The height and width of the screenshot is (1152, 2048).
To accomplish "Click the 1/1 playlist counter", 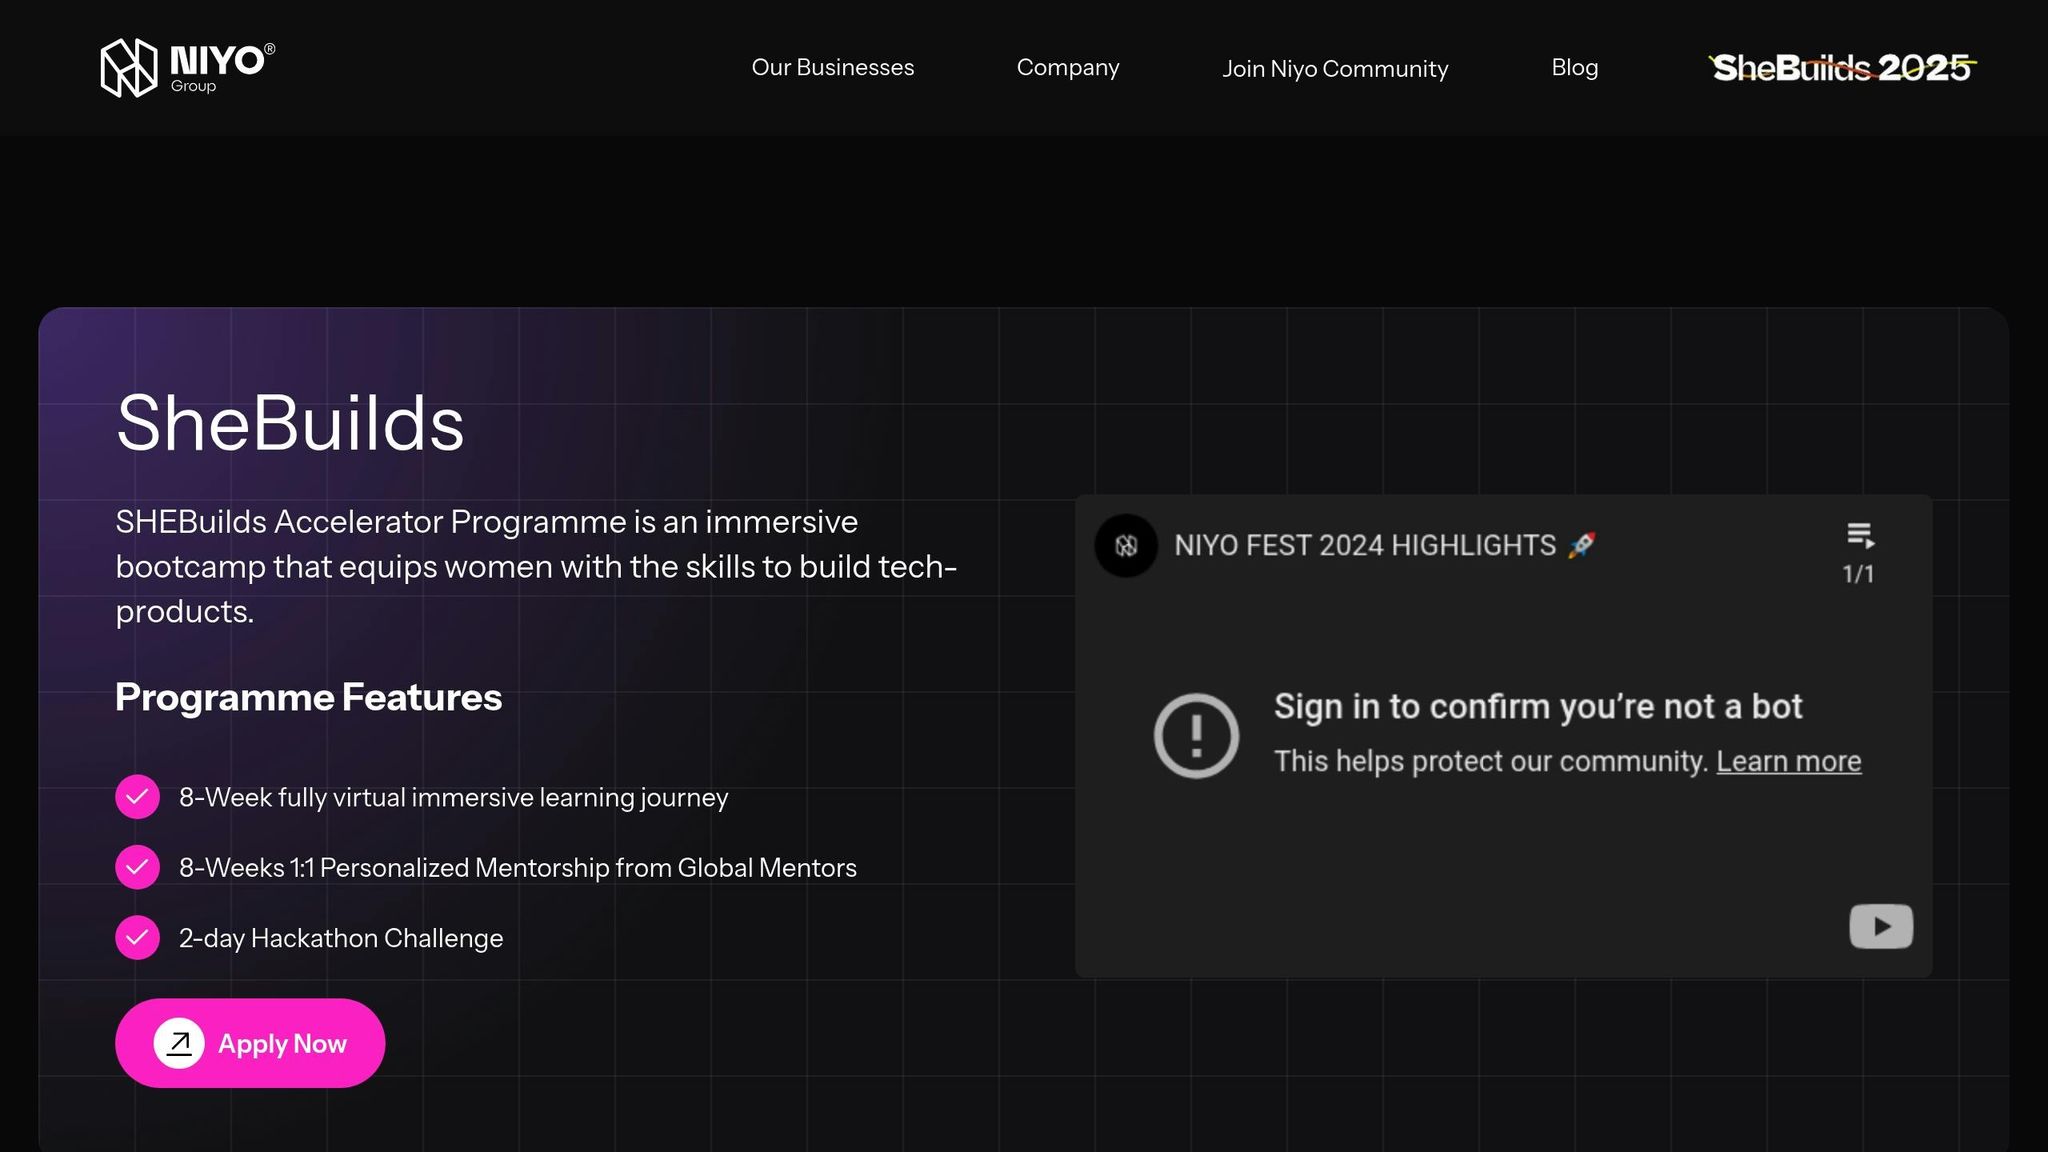I will coord(1858,574).
